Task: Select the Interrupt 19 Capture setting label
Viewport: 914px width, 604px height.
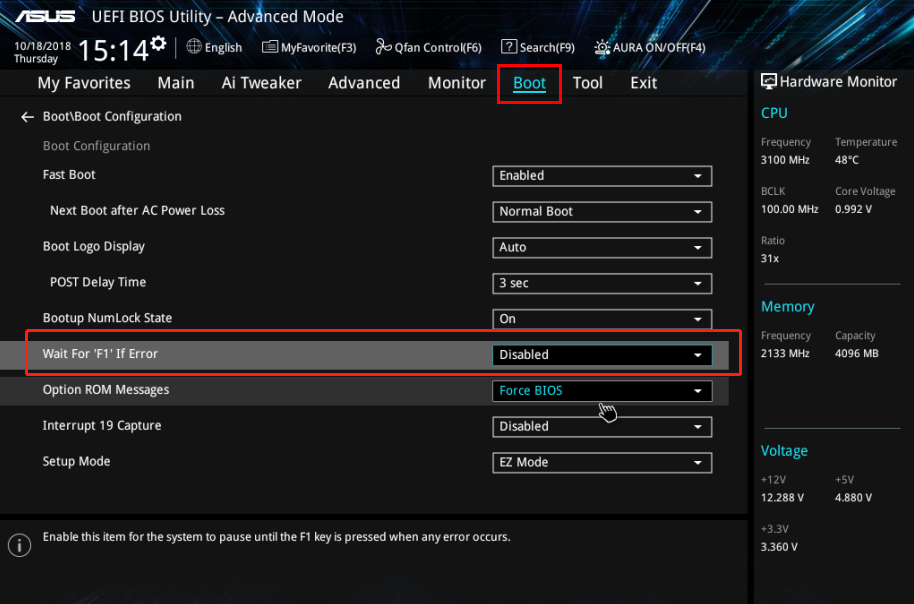Action: 102,426
